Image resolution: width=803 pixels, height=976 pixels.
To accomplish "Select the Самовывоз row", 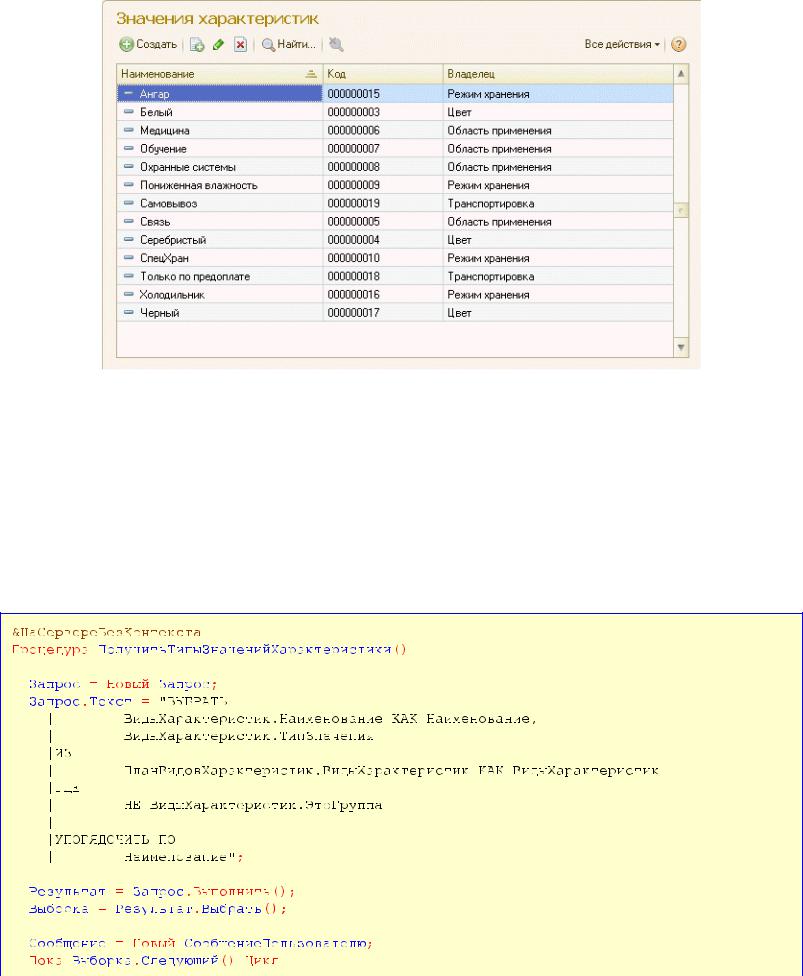I will point(395,204).
